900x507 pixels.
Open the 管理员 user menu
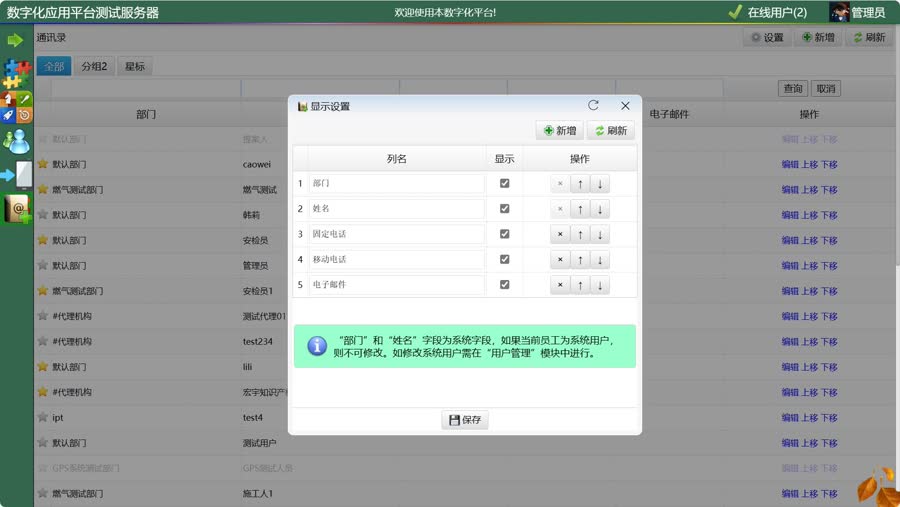coord(858,12)
